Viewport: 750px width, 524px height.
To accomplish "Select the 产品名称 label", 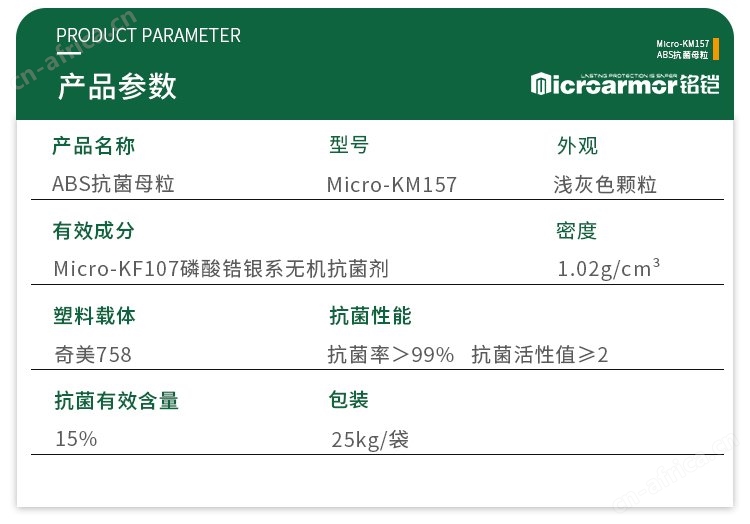I will point(93,146).
